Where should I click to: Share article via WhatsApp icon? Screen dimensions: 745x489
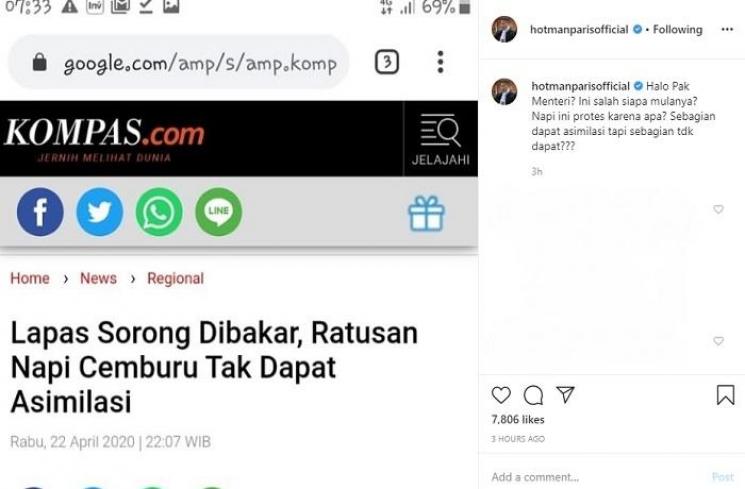click(x=159, y=212)
